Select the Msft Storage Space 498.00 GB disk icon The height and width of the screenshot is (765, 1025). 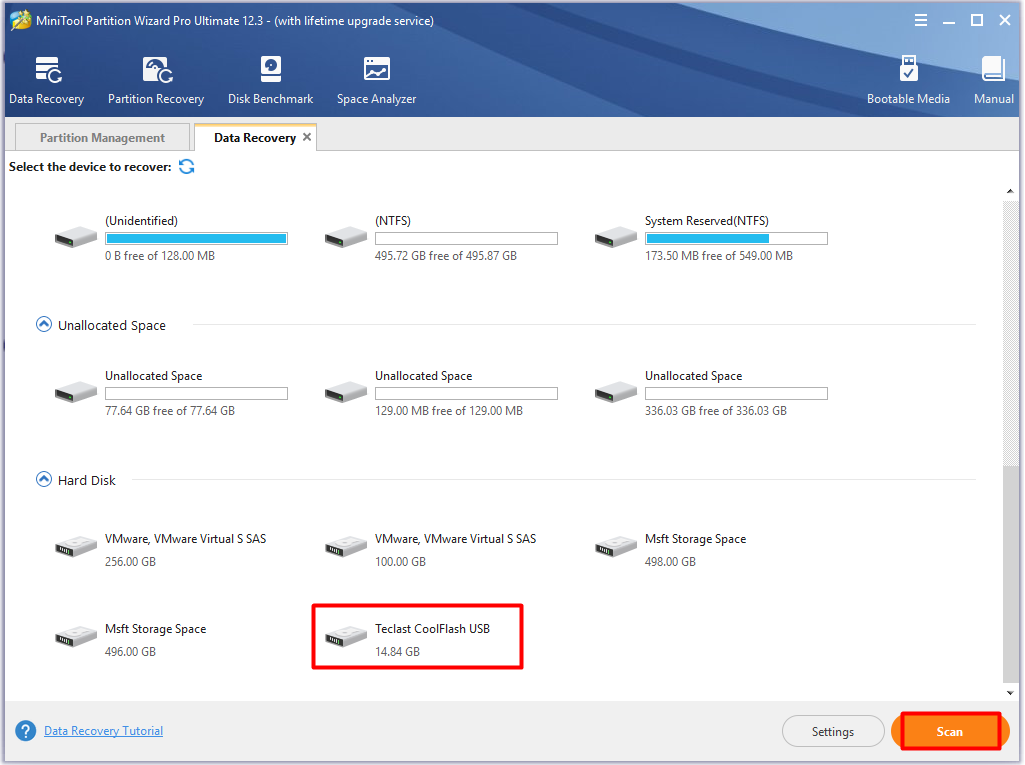(x=616, y=547)
